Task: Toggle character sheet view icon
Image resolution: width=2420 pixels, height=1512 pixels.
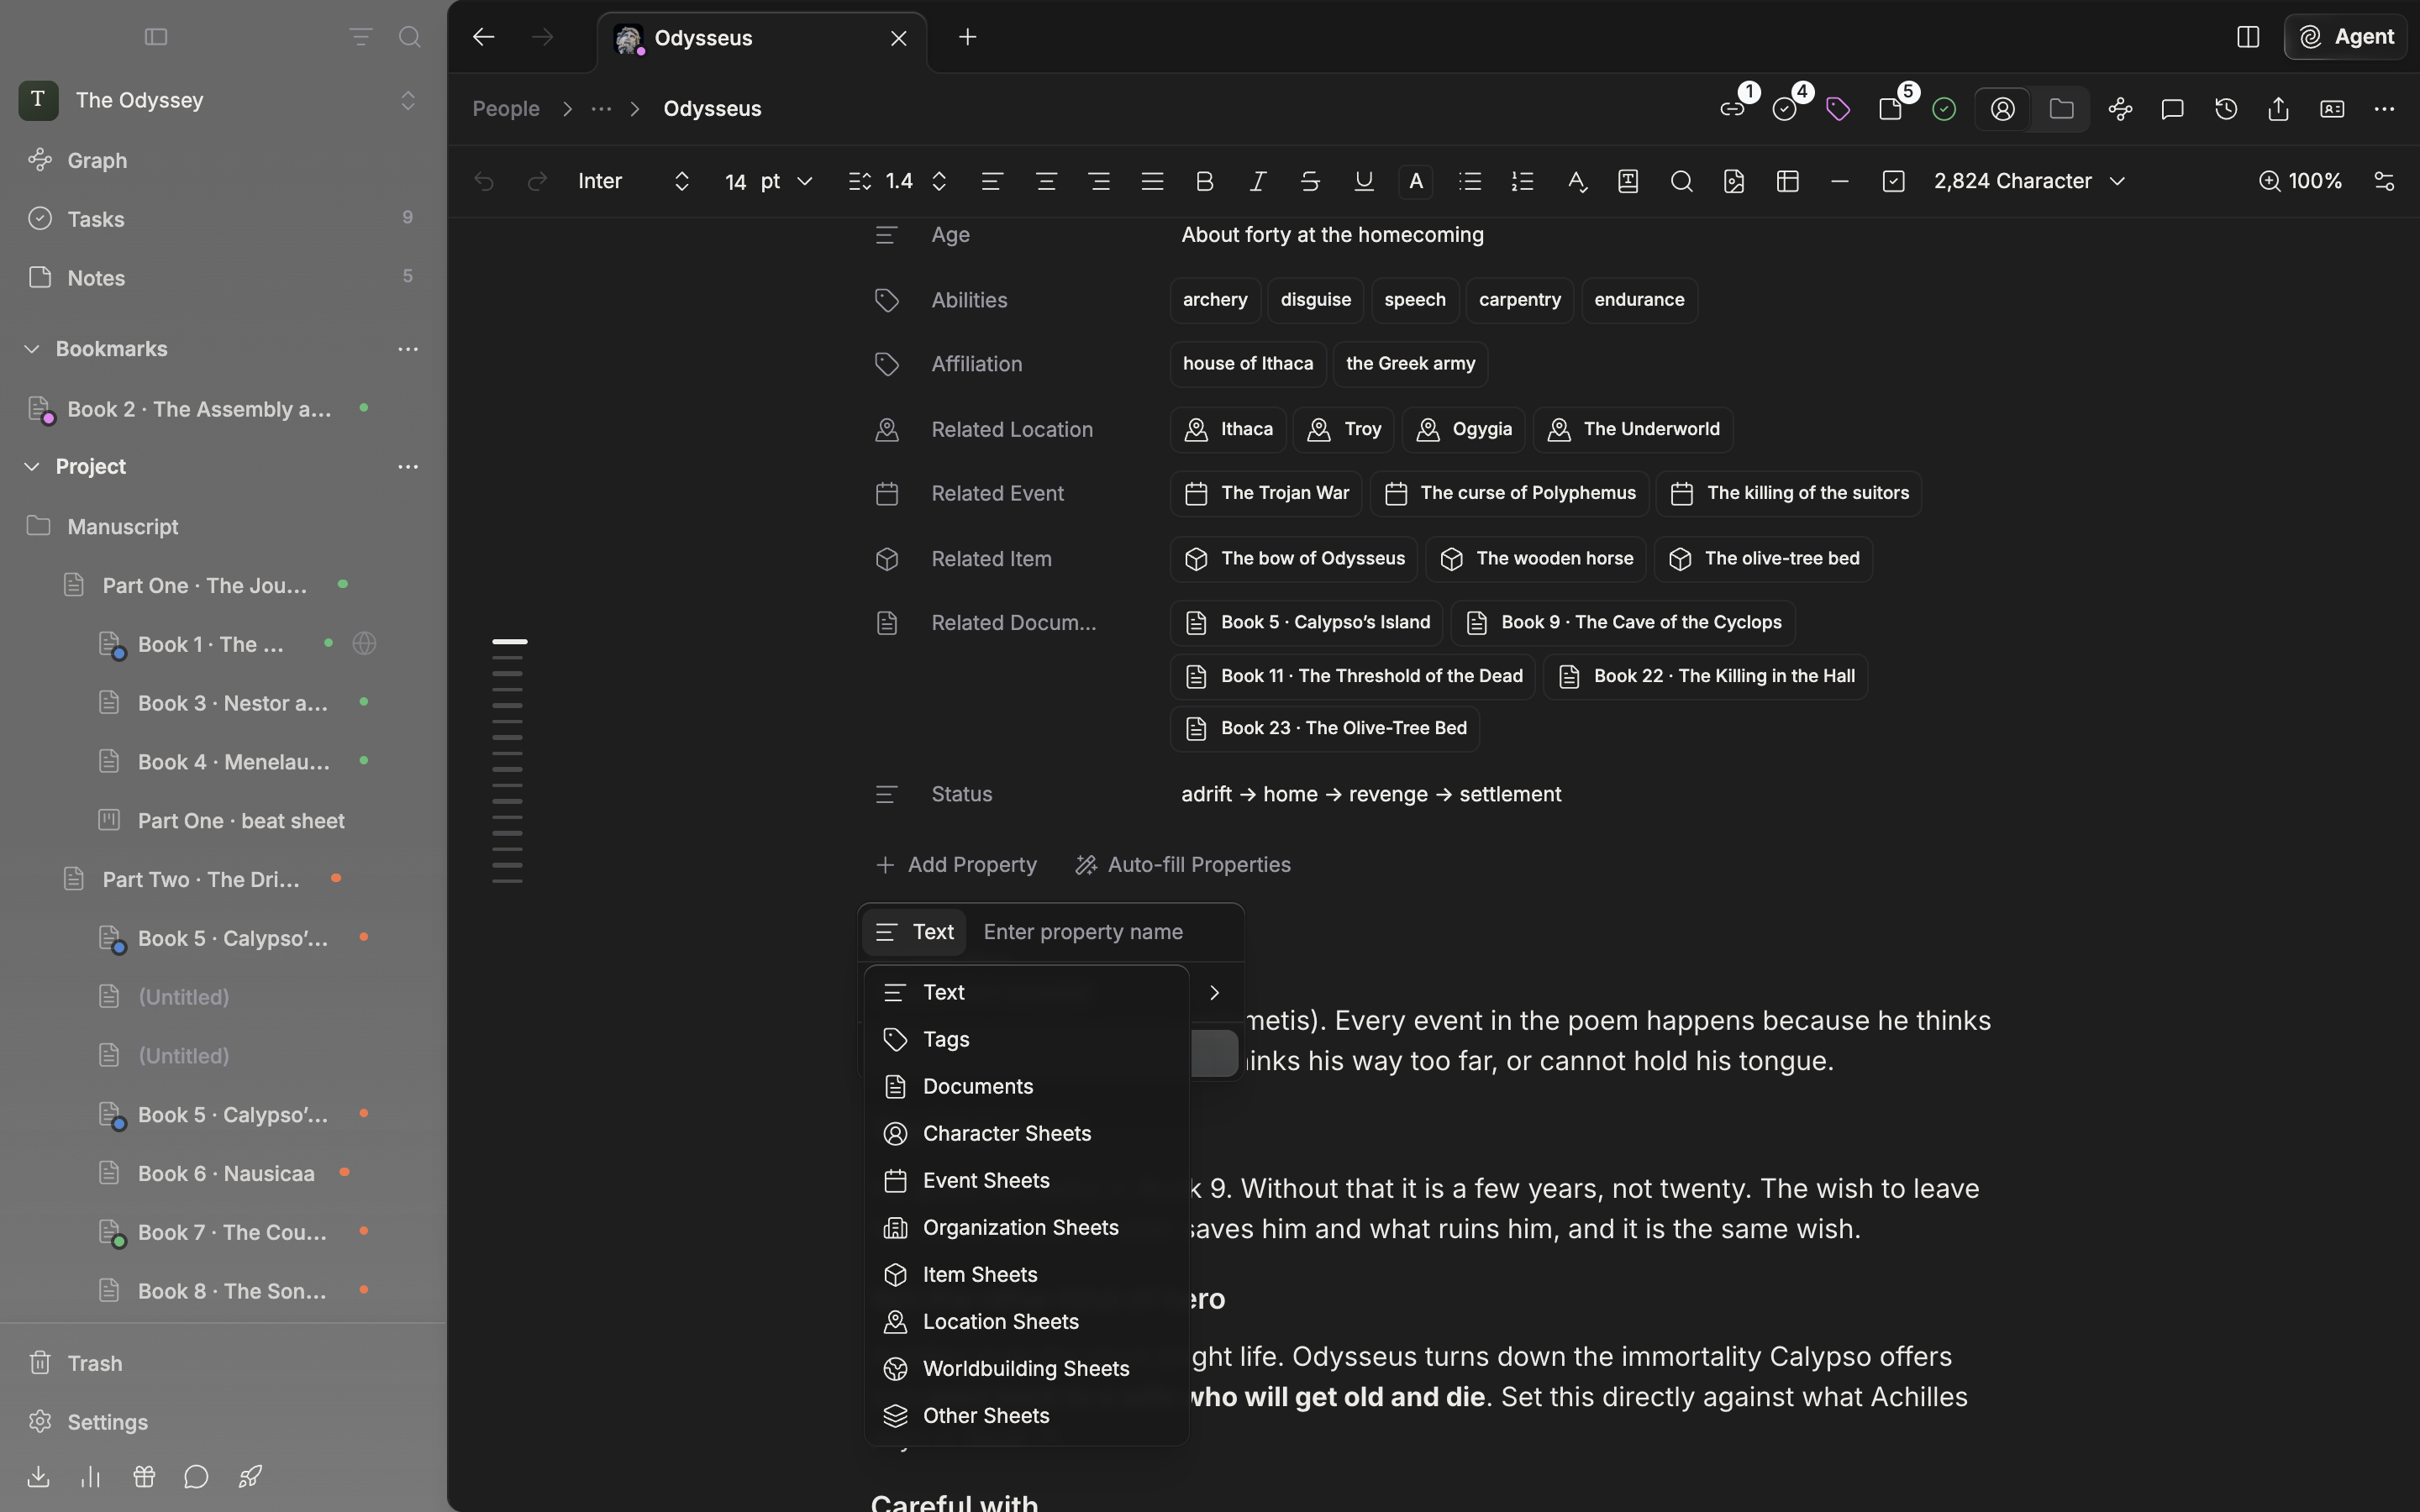Action: click(2003, 109)
